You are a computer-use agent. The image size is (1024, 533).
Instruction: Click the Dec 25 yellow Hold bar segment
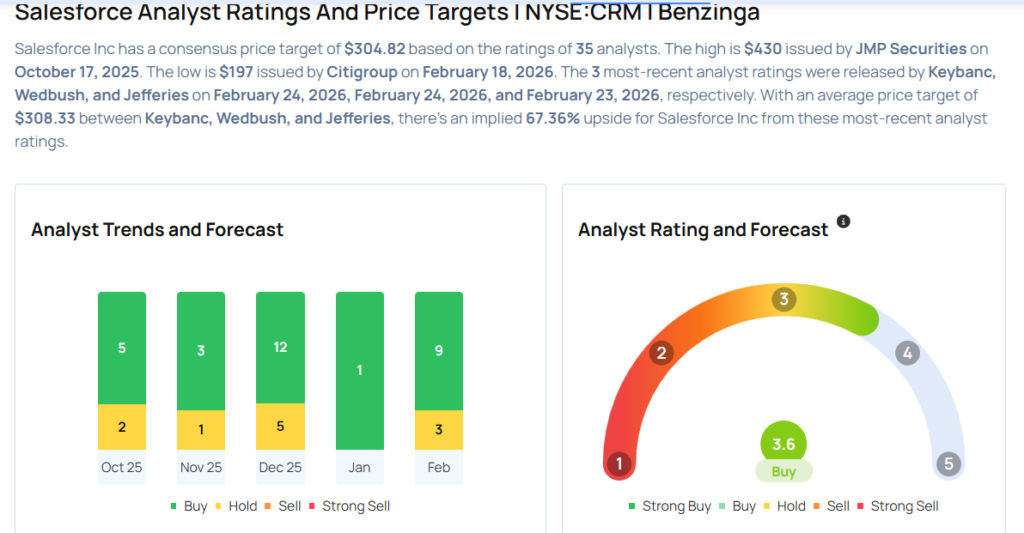pos(280,426)
